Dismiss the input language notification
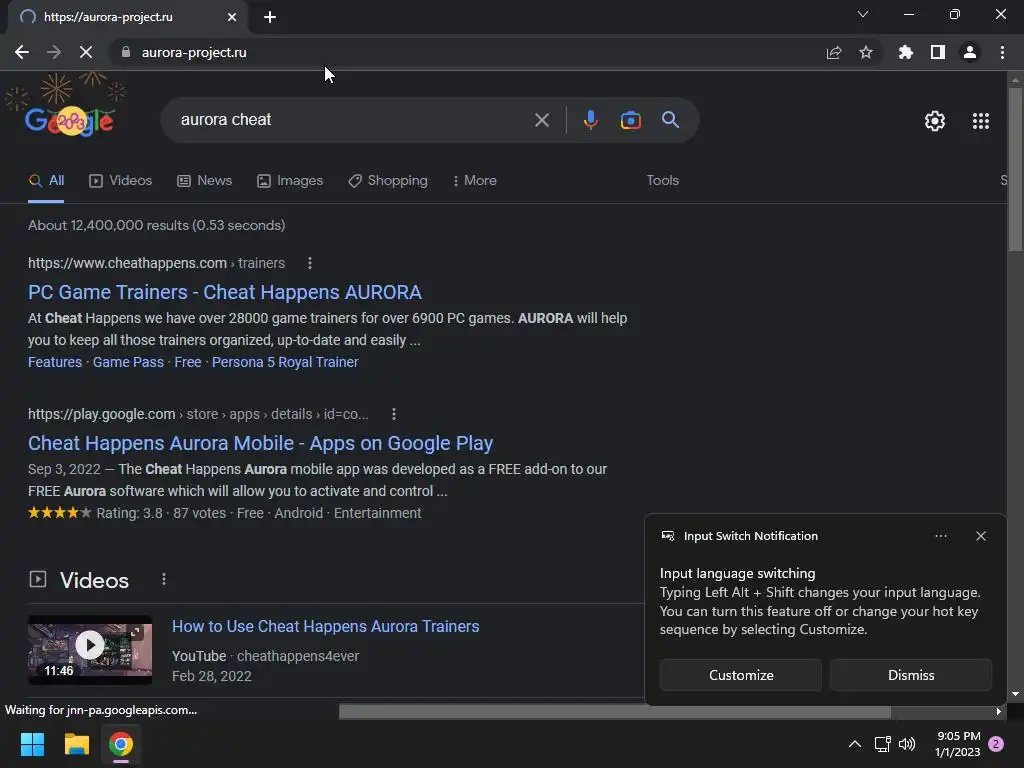This screenshot has width=1024, height=768. (x=910, y=675)
